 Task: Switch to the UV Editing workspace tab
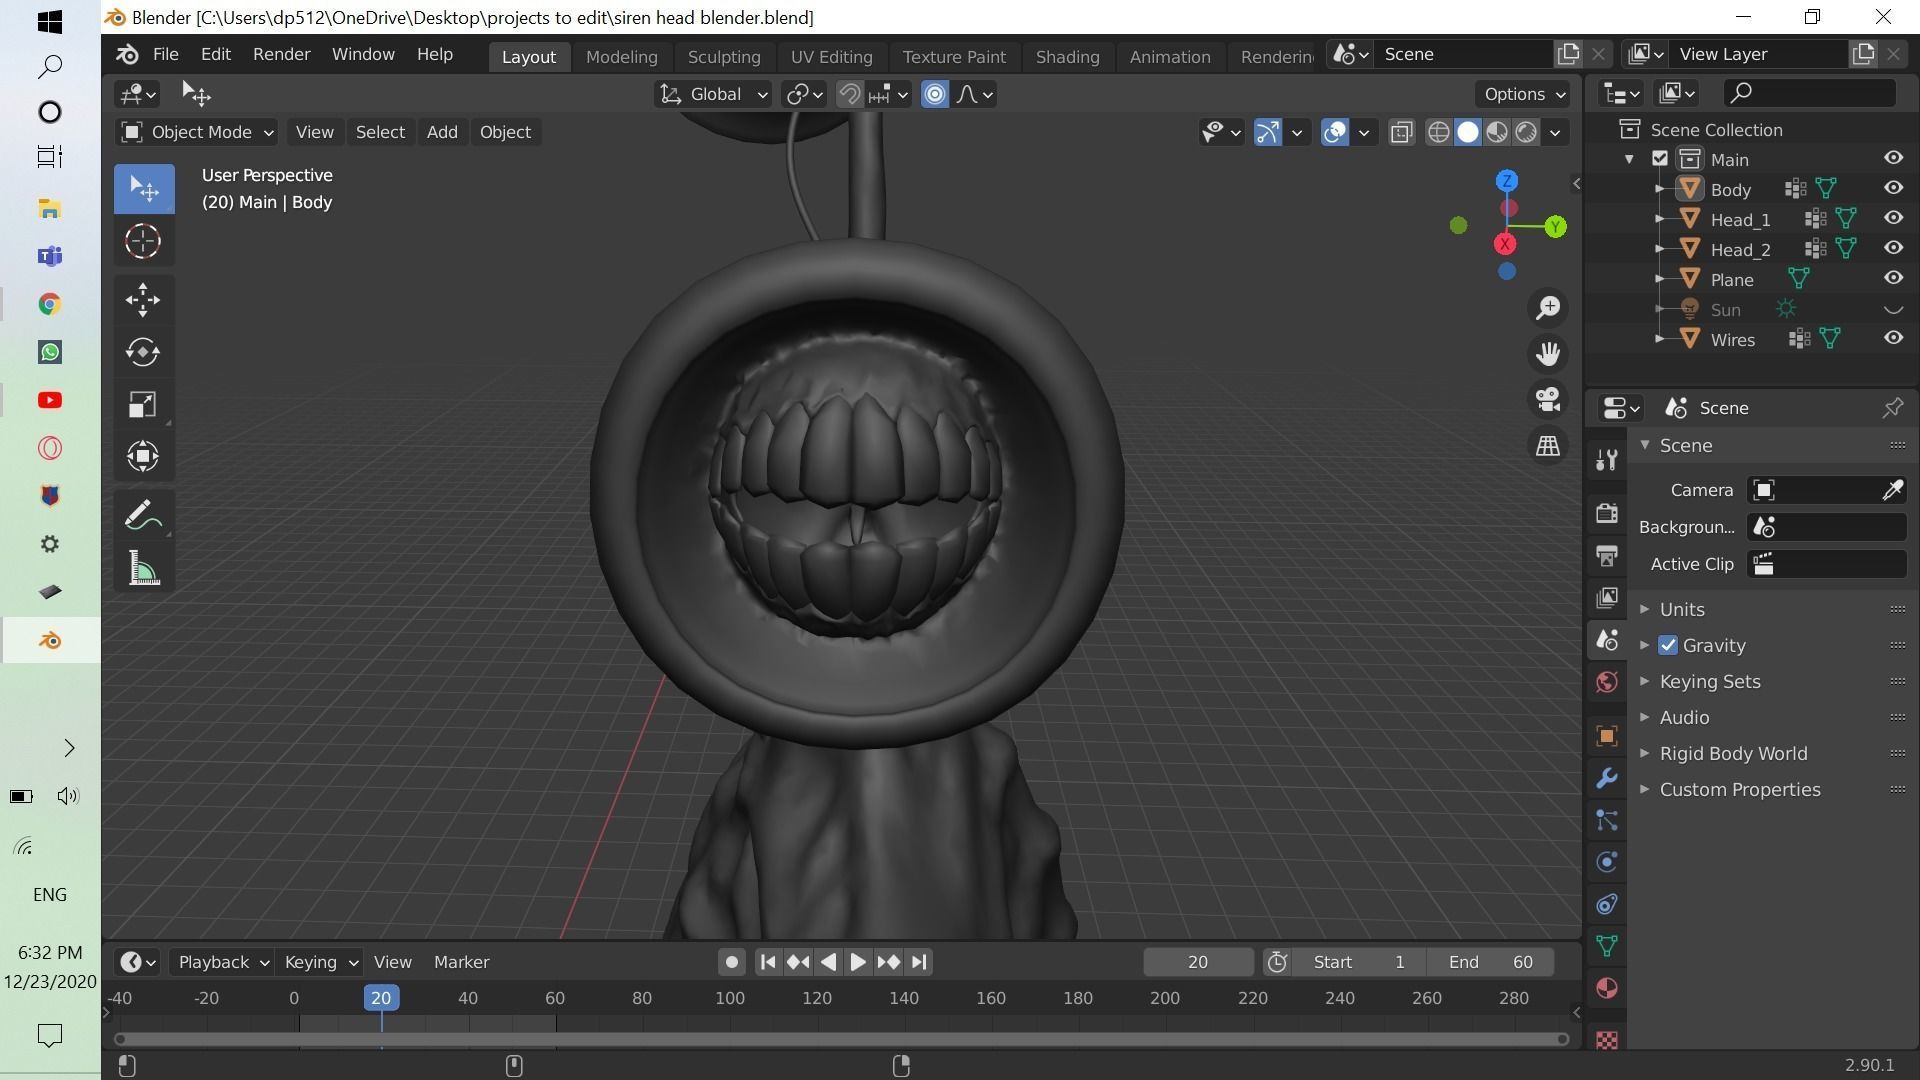(x=831, y=57)
